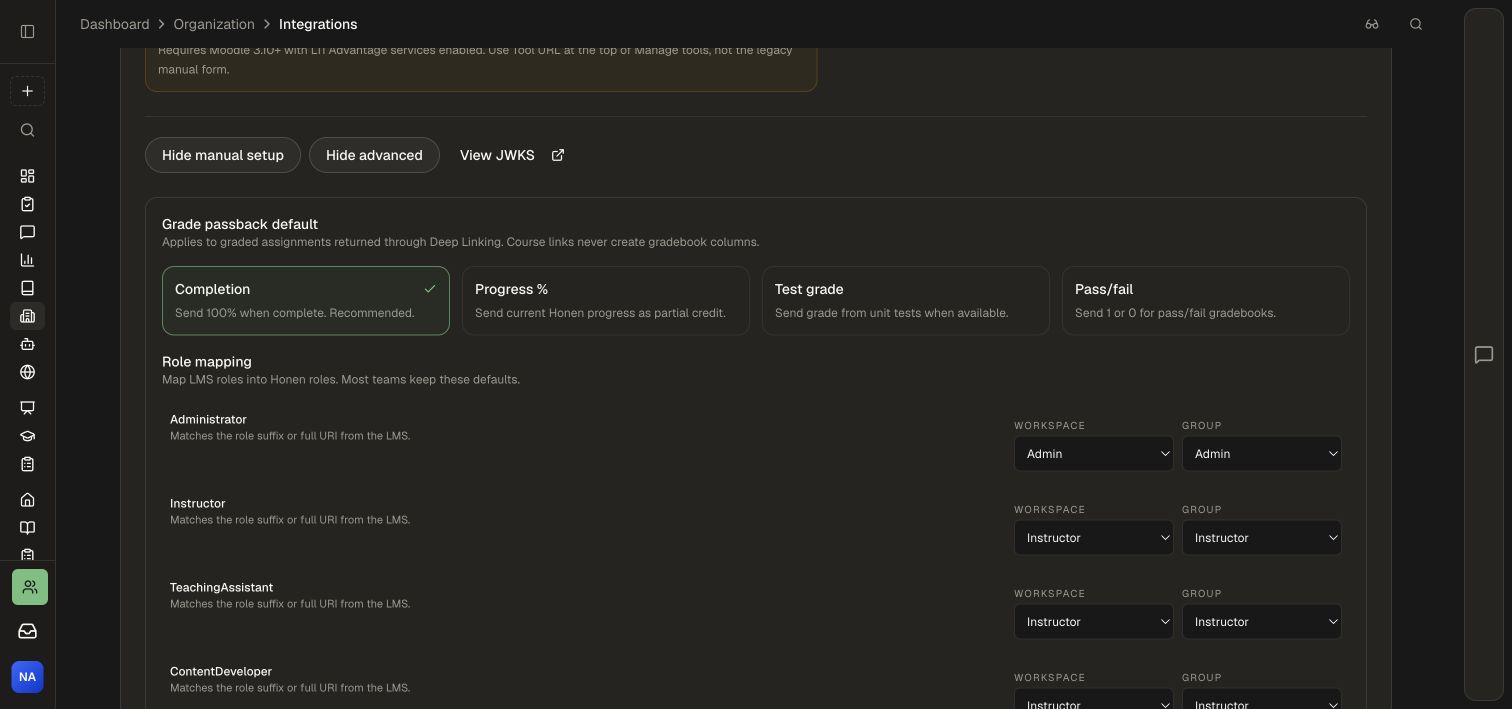Open the NA user avatar menu
The height and width of the screenshot is (709, 1512).
[x=27, y=677]
